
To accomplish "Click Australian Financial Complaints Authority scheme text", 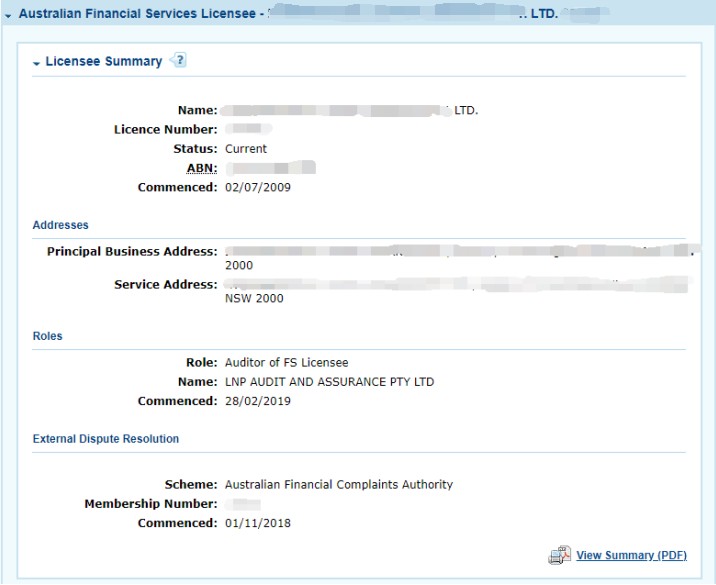I will pyautogui.click(x=338, y=484).
